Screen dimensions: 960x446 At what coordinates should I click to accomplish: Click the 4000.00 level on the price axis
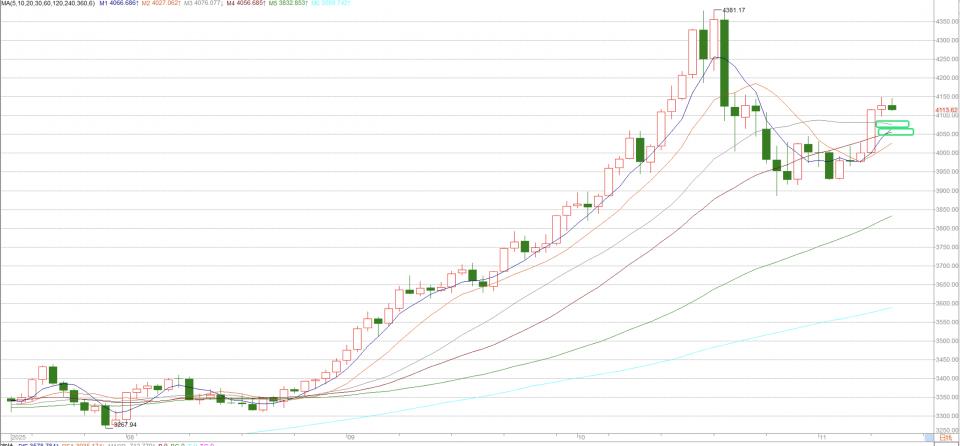pyautogui.click(x=946, y=153)
